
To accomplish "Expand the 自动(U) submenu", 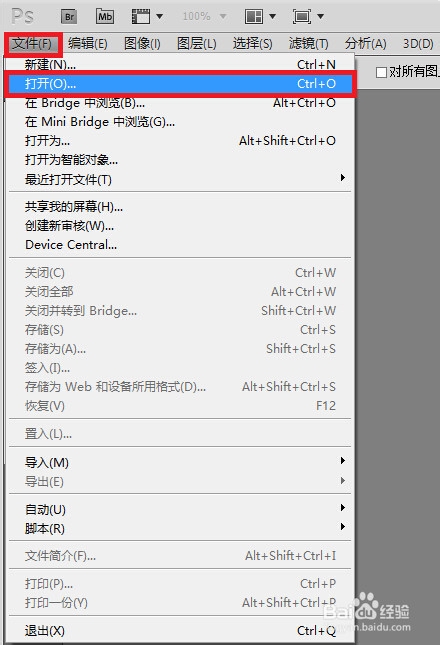I will pos(180,509).
